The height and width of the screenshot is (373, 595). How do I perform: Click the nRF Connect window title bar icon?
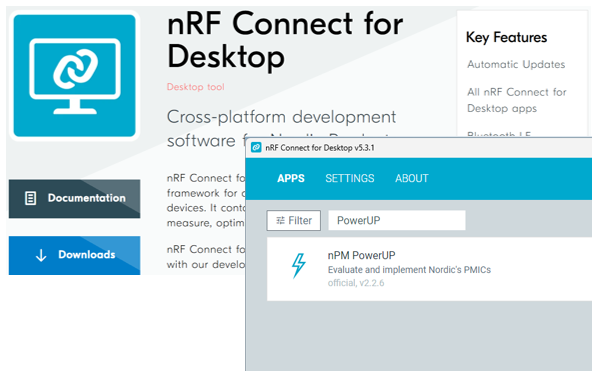[x=256, y=147]
